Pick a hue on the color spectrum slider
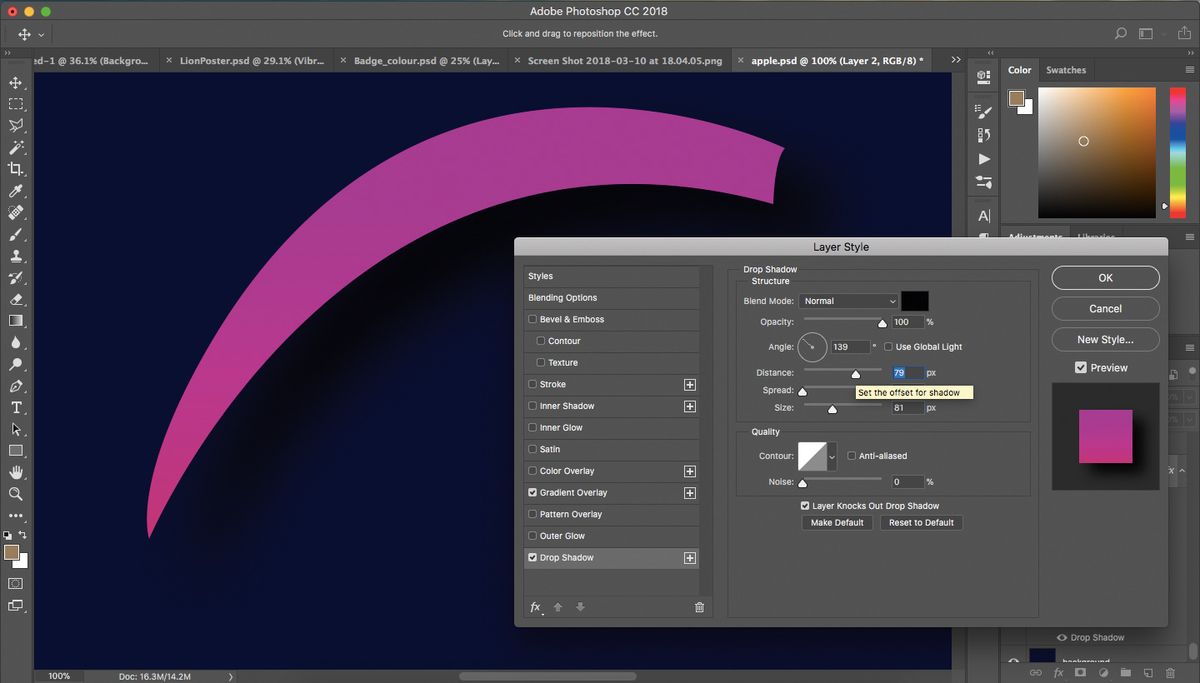This screenshot has width=1200, height=683. 1176,150
